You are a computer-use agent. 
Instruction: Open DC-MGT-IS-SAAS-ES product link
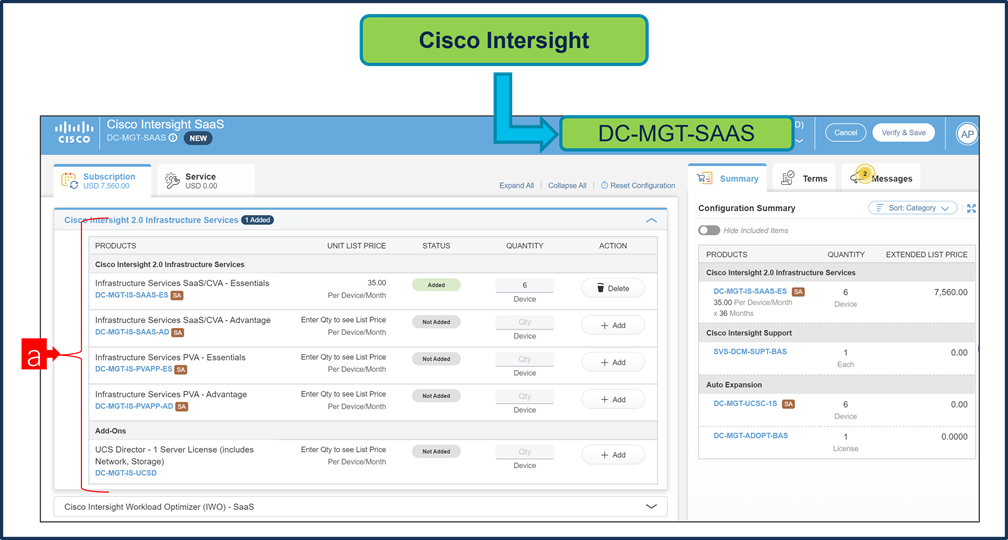tap(132, 295)
